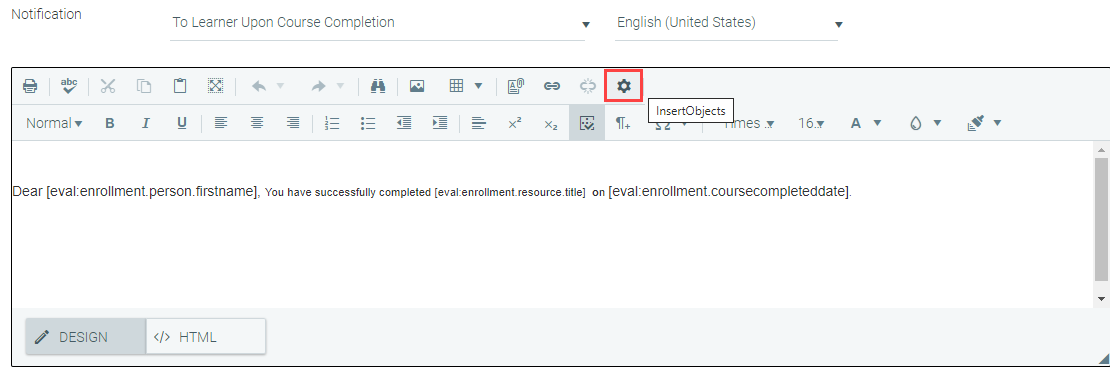This screenshot has width=1110, height=372.
Task: Toggle Underline formatting
Action: click(x=182, y=123)
